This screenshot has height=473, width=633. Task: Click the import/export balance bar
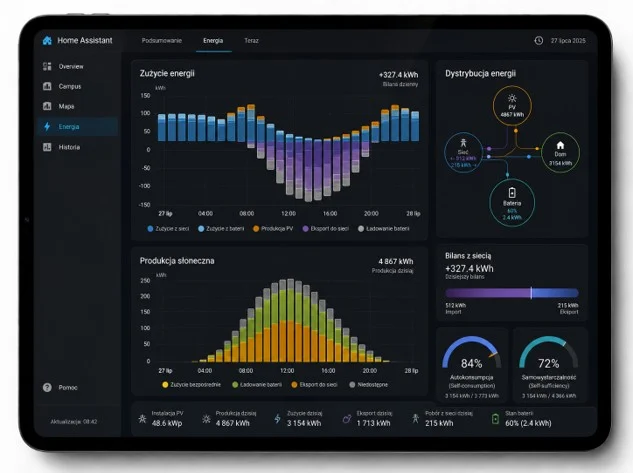pos(512,293)
